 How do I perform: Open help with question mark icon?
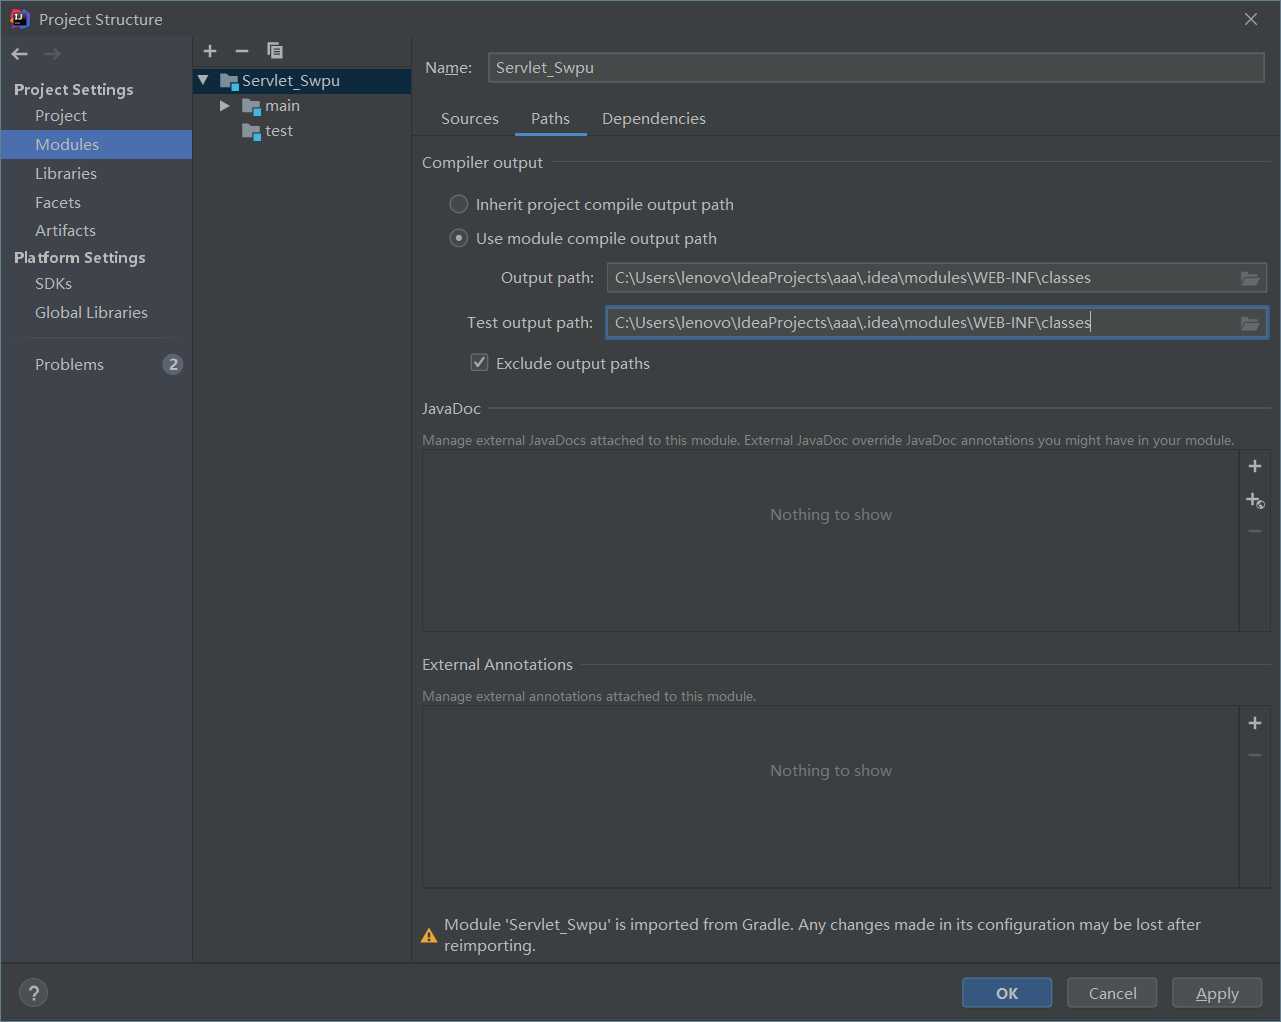point(34,993)
